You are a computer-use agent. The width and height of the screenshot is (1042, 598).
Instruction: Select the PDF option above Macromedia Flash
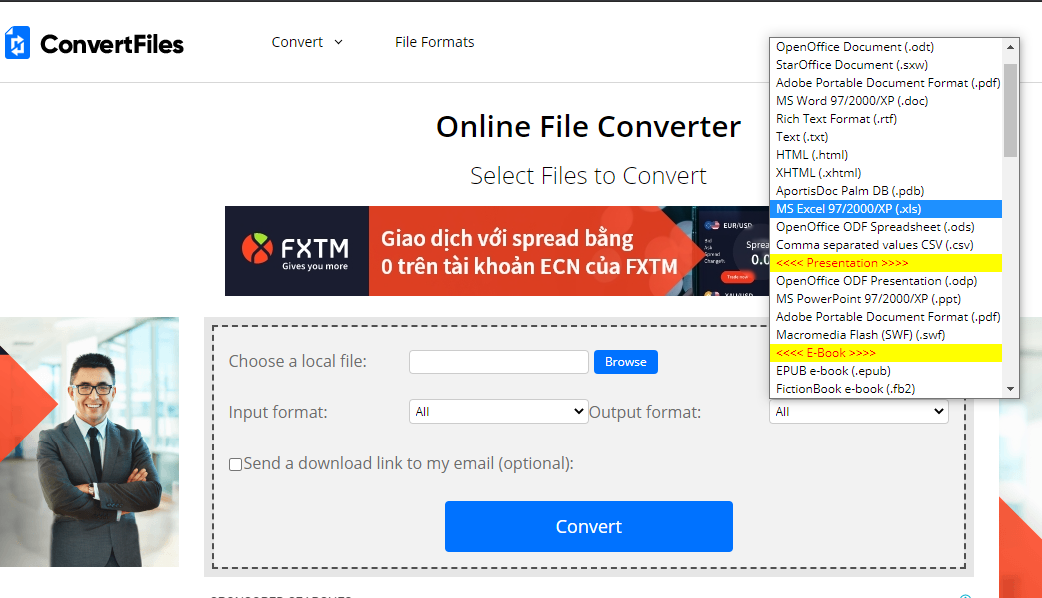coord(886,316)
